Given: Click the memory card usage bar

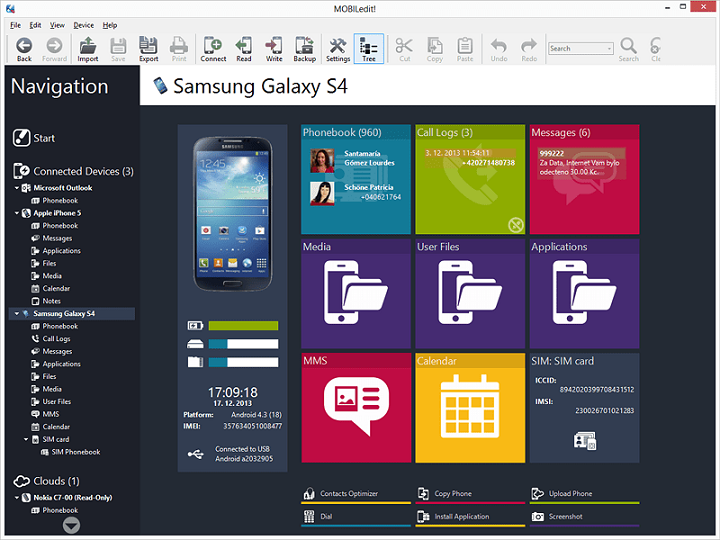Looking at the screenshot, I should 243,362.
